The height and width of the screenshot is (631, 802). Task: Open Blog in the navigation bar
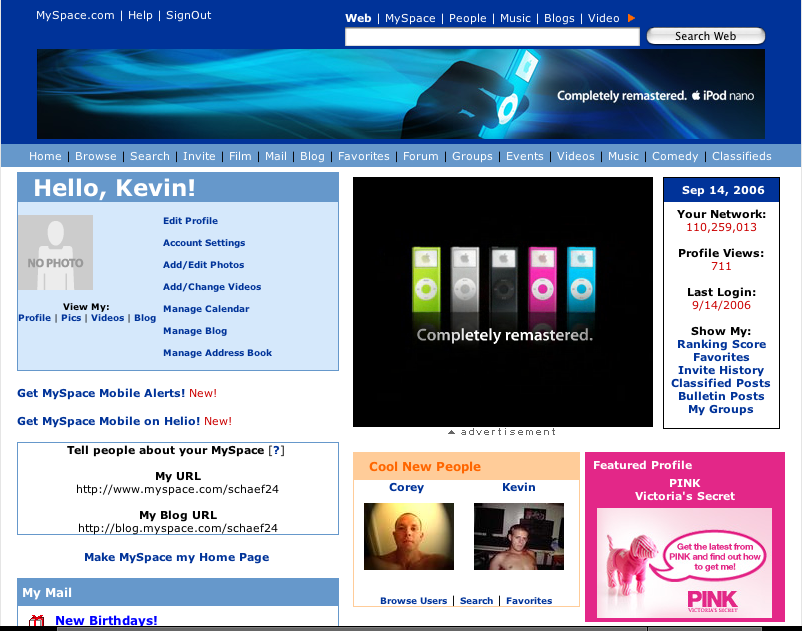(312, 156)
